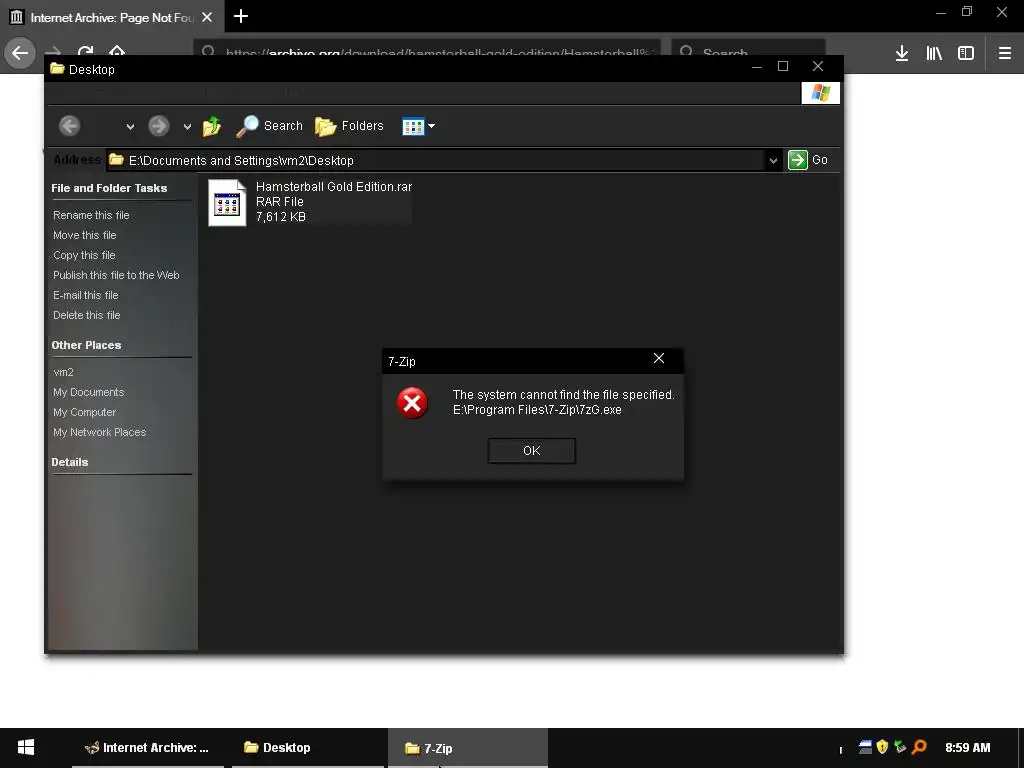Click the Go button next to address bar
Screen dimensions: 1024x768
point(808,160)
